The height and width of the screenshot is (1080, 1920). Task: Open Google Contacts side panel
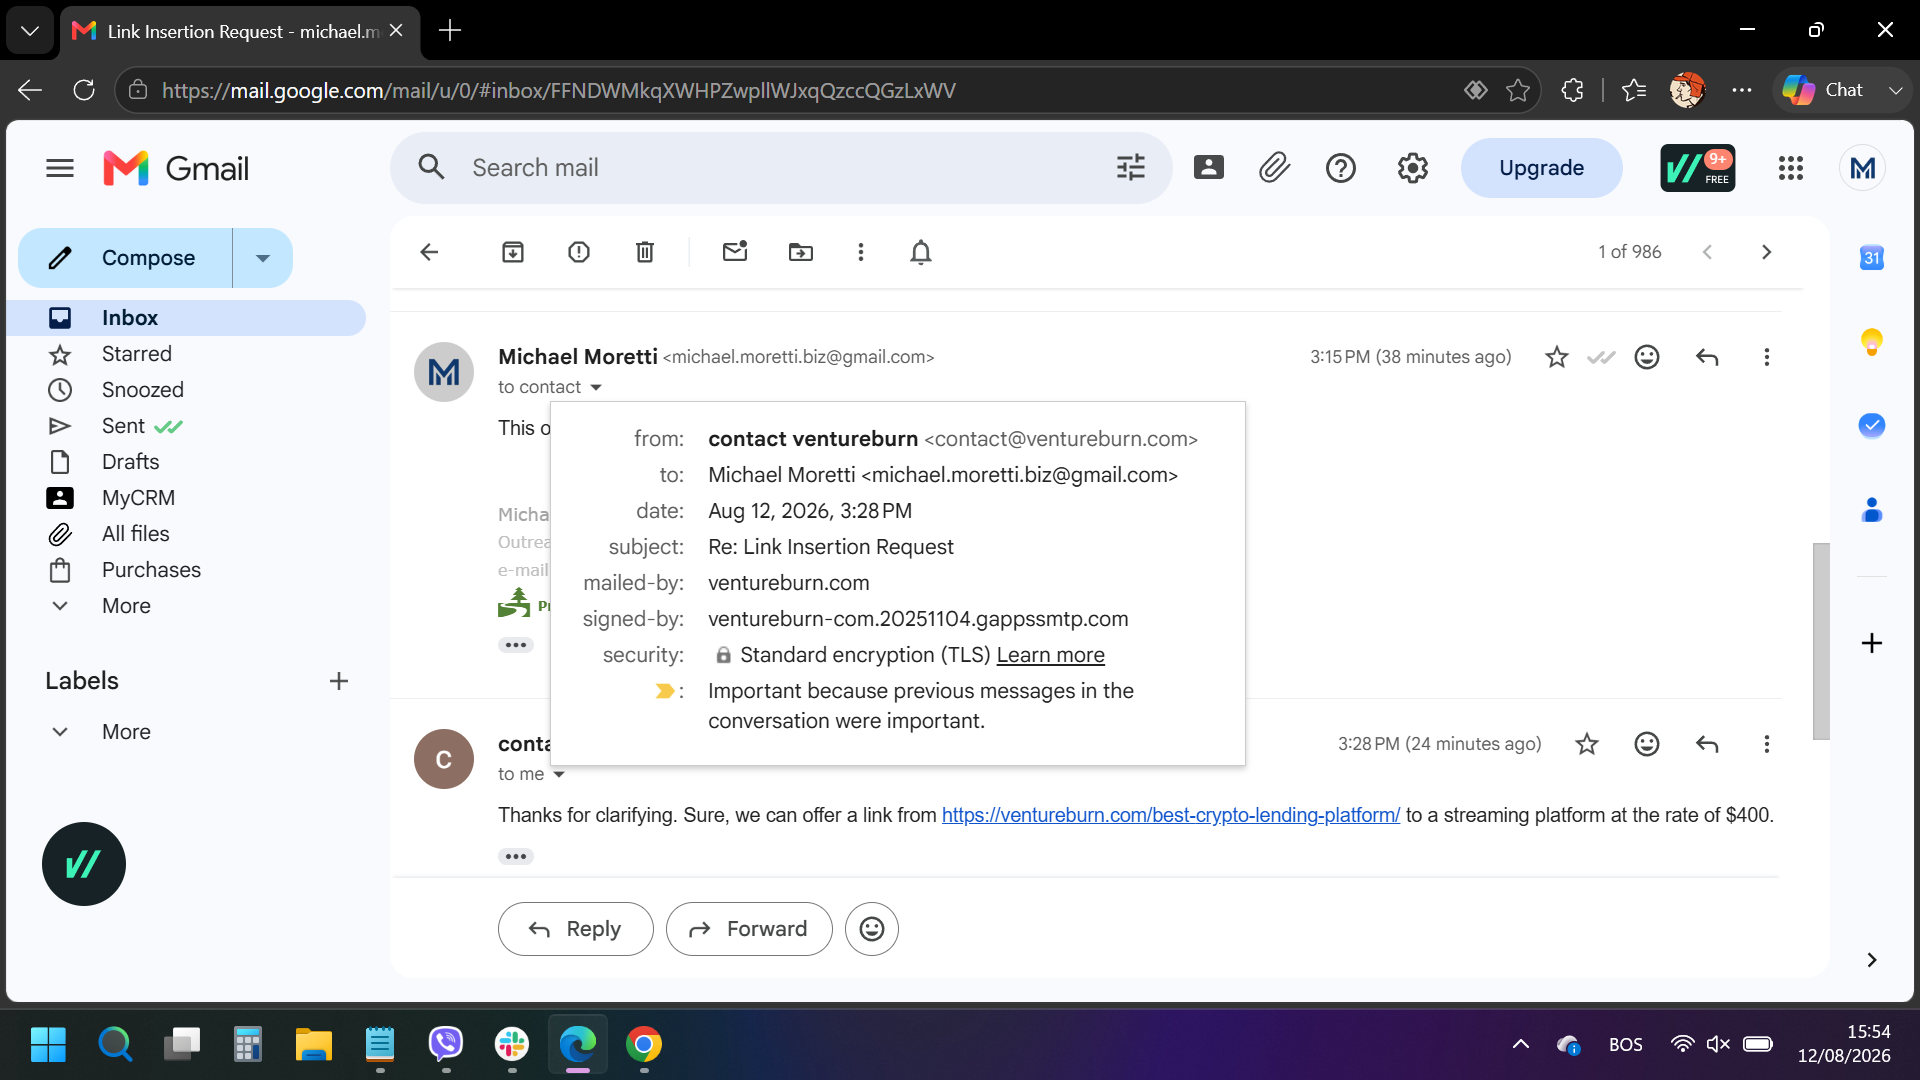pos(1872,510)
